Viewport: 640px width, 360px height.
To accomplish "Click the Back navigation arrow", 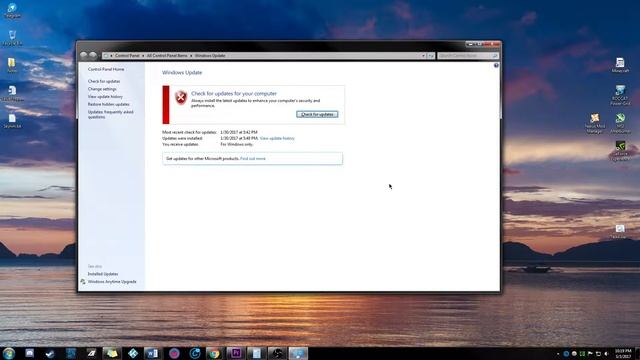I will coord(84,55).
